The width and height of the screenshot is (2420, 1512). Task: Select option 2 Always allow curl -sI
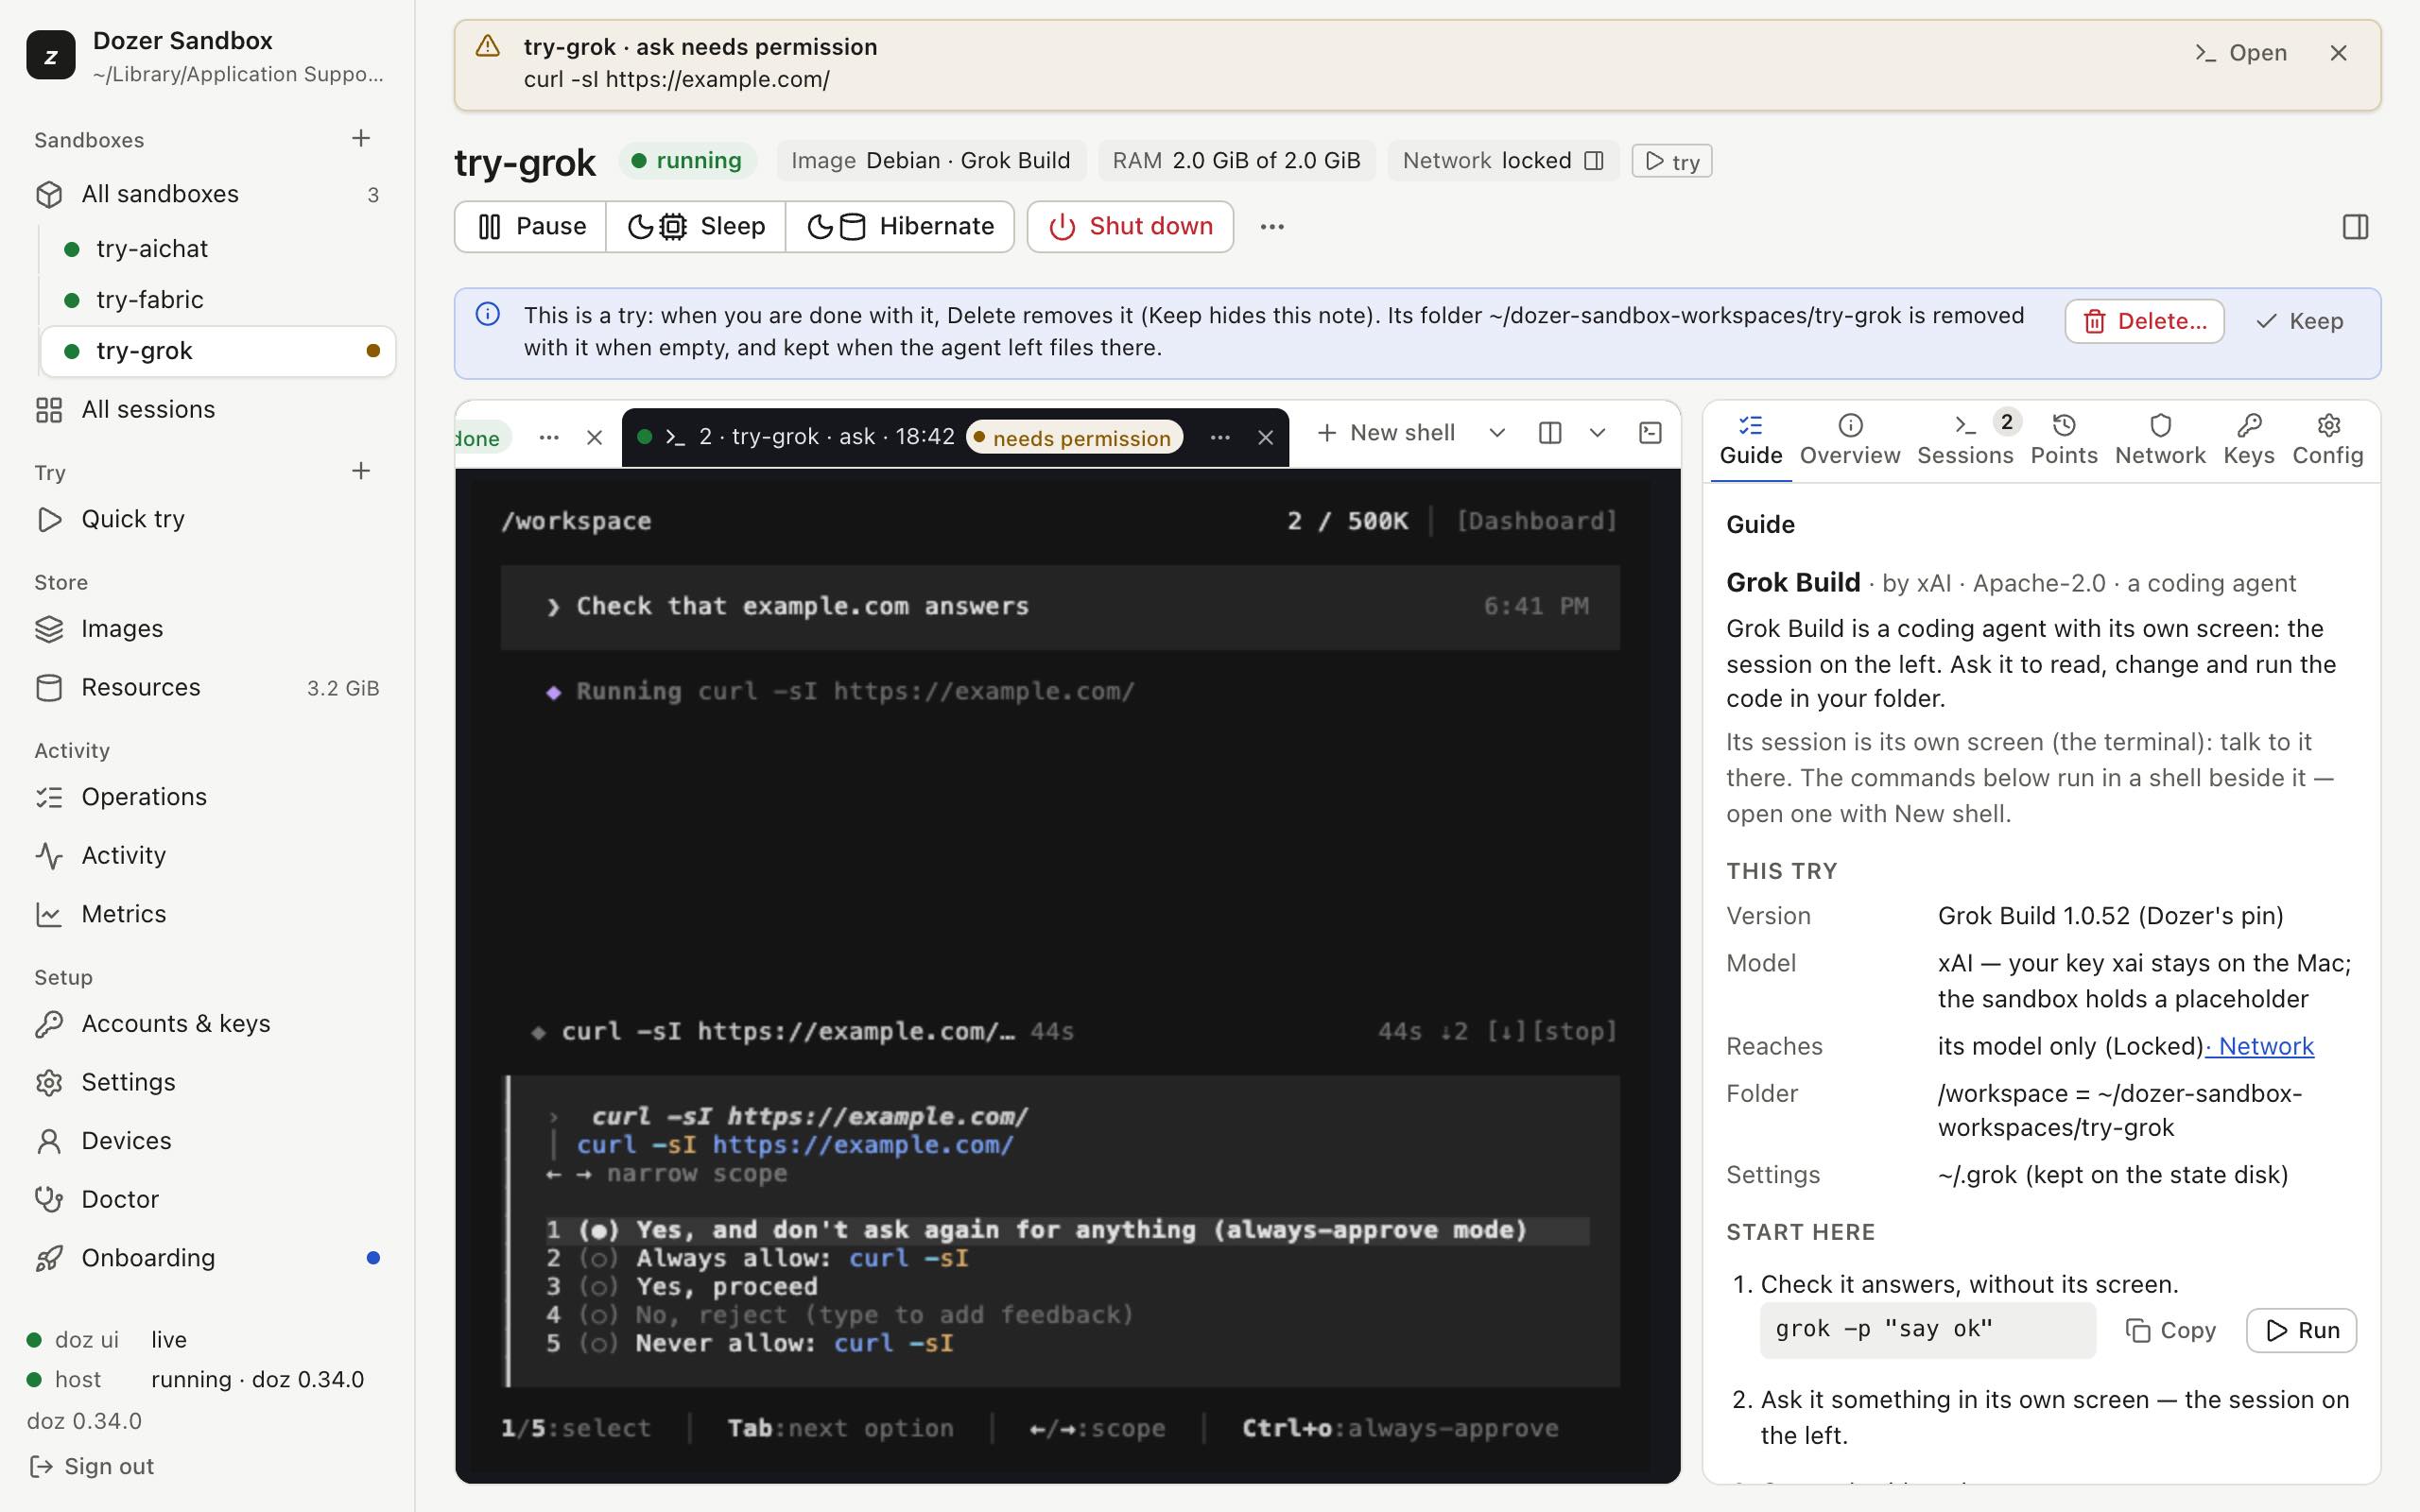[x=757, y=1258]
